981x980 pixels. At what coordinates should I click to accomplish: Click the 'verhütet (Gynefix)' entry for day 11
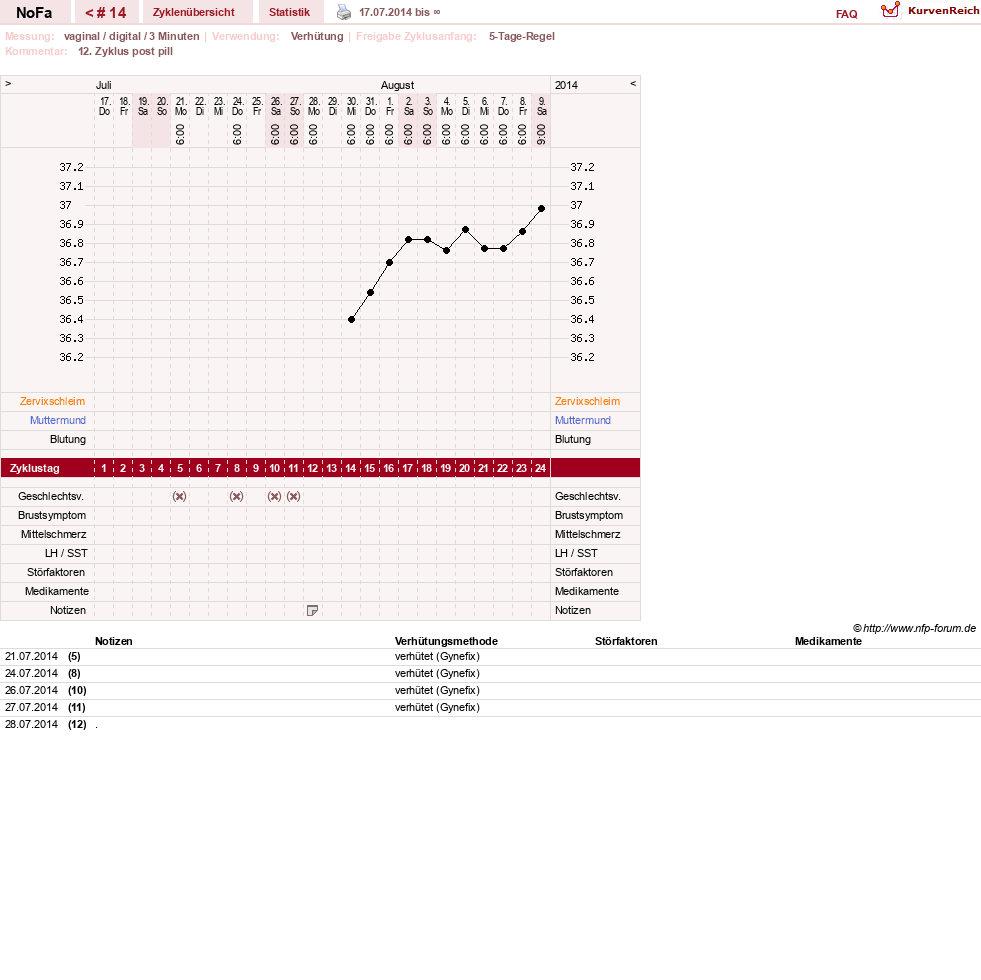pyautogui.click(x=437, y=707)
